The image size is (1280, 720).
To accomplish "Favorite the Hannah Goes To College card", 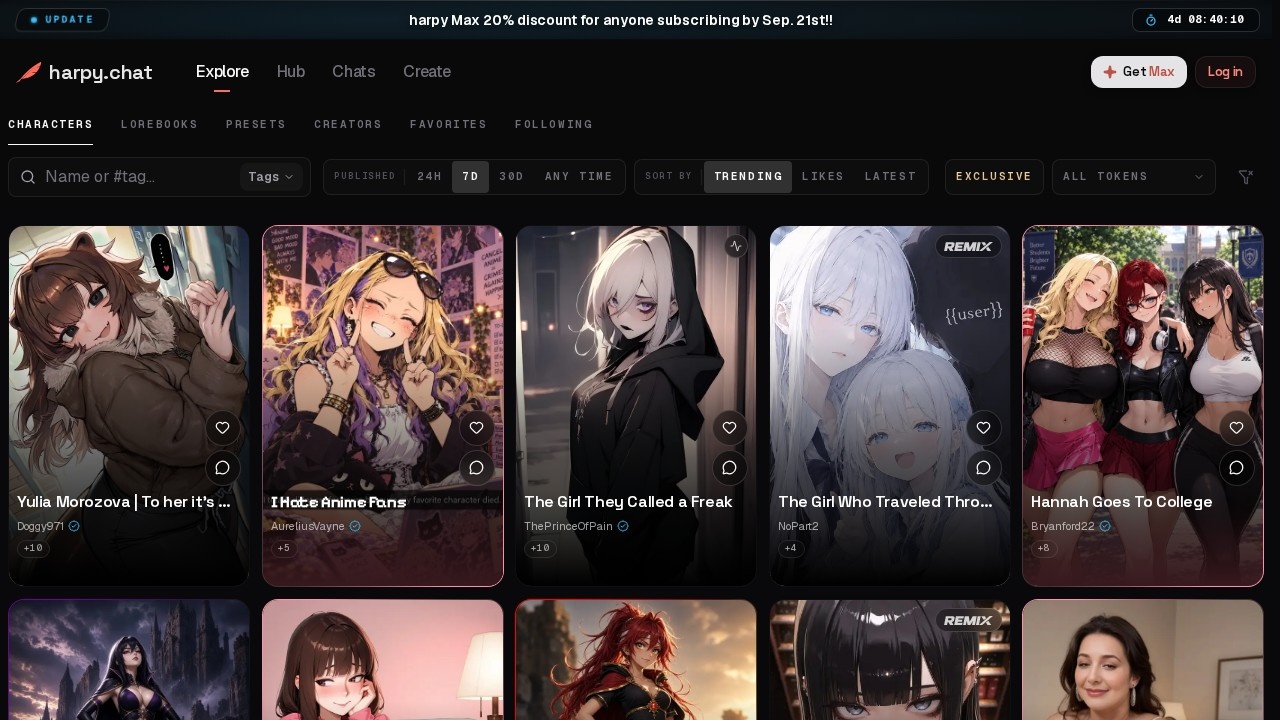I will tap(1237, 428).
